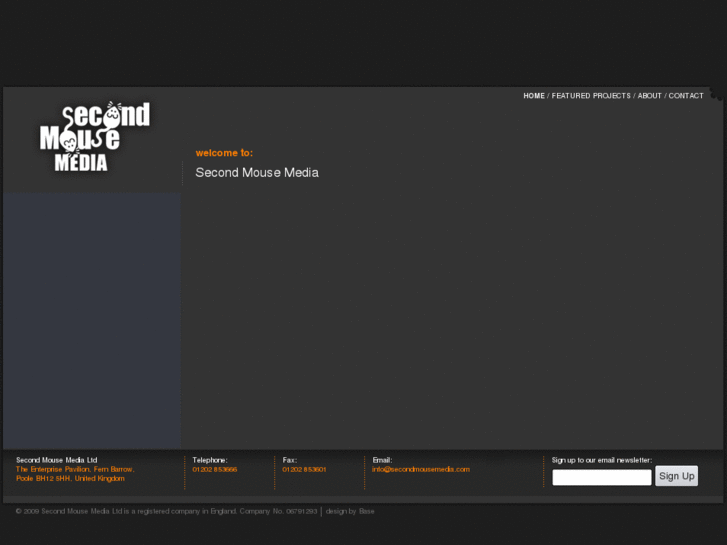
Task: Click the telephone number 01202 853666
Action: click(215, 469)
